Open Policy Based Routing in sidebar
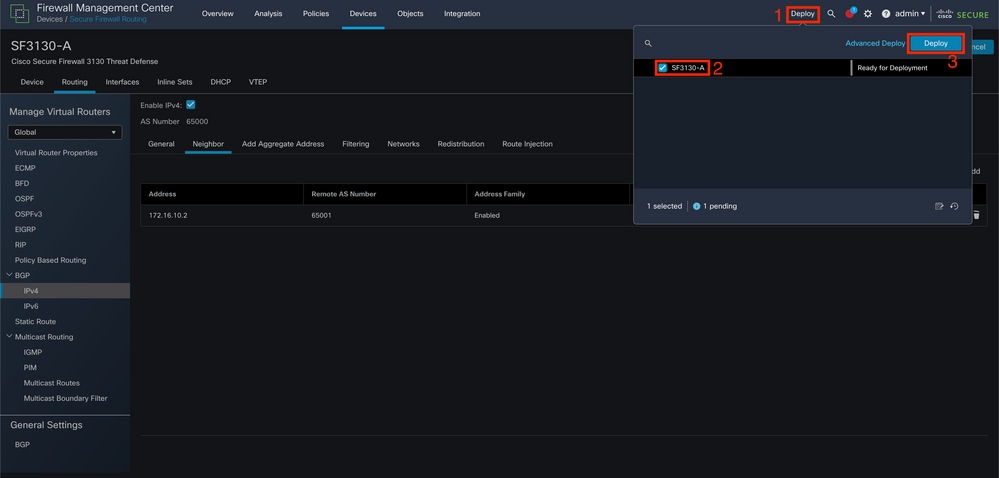The image size is (999, 478). (50, 260)
